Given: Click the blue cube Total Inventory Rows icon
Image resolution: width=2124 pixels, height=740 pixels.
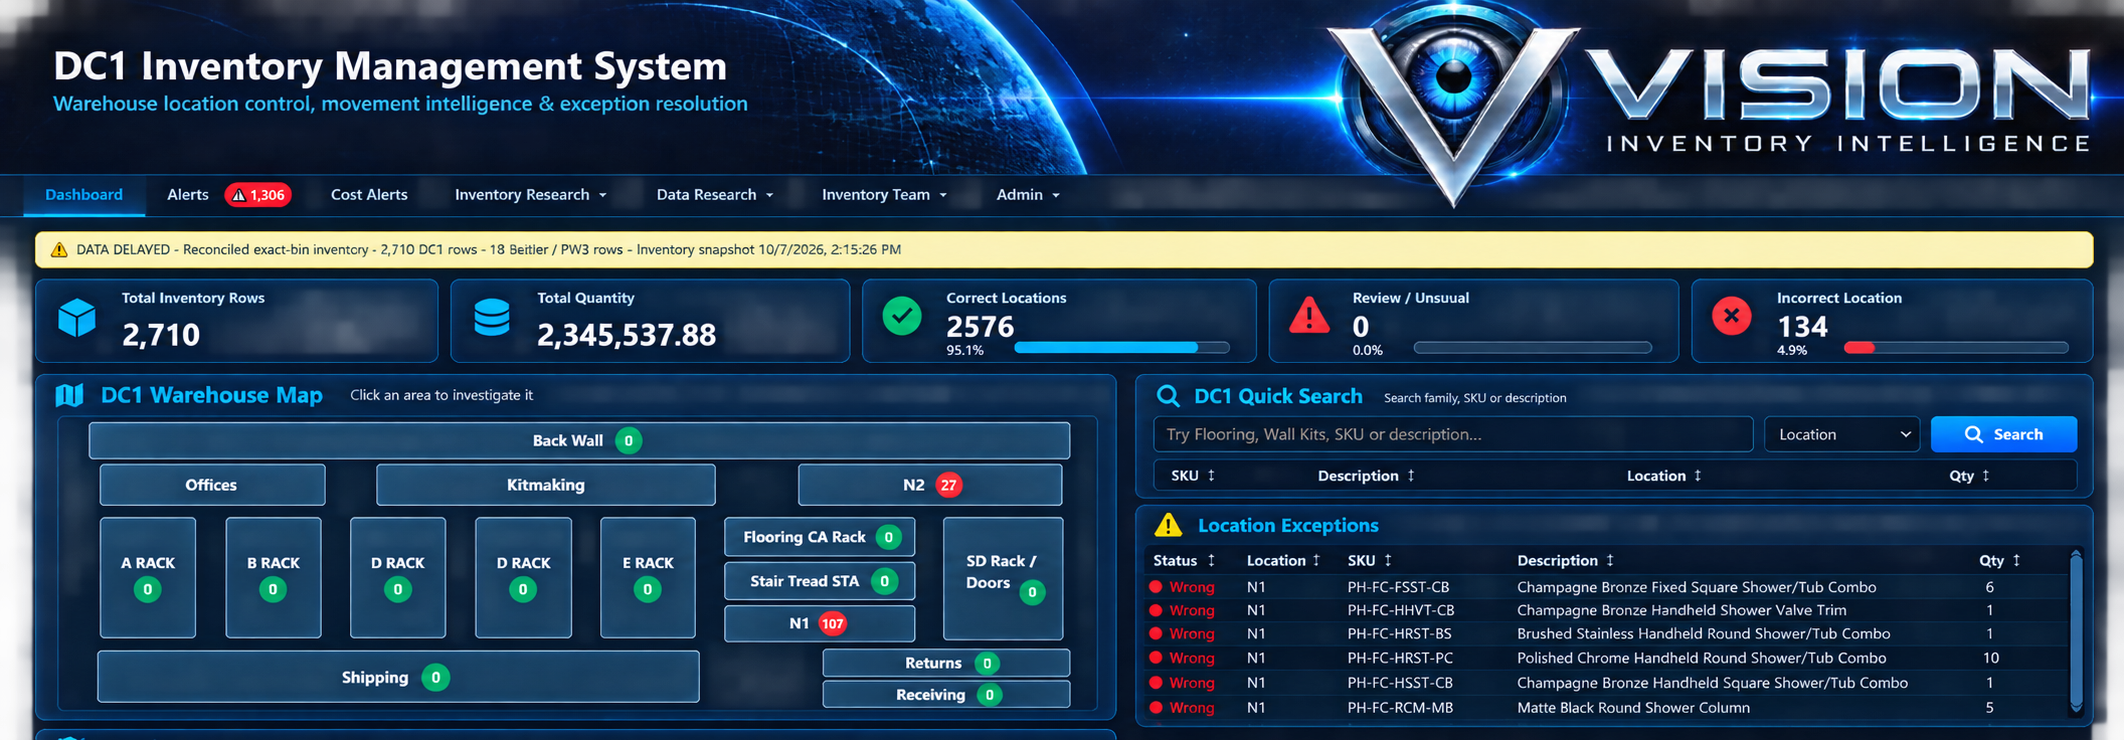Looking at the screenshot, I should (x=77, y=318).
